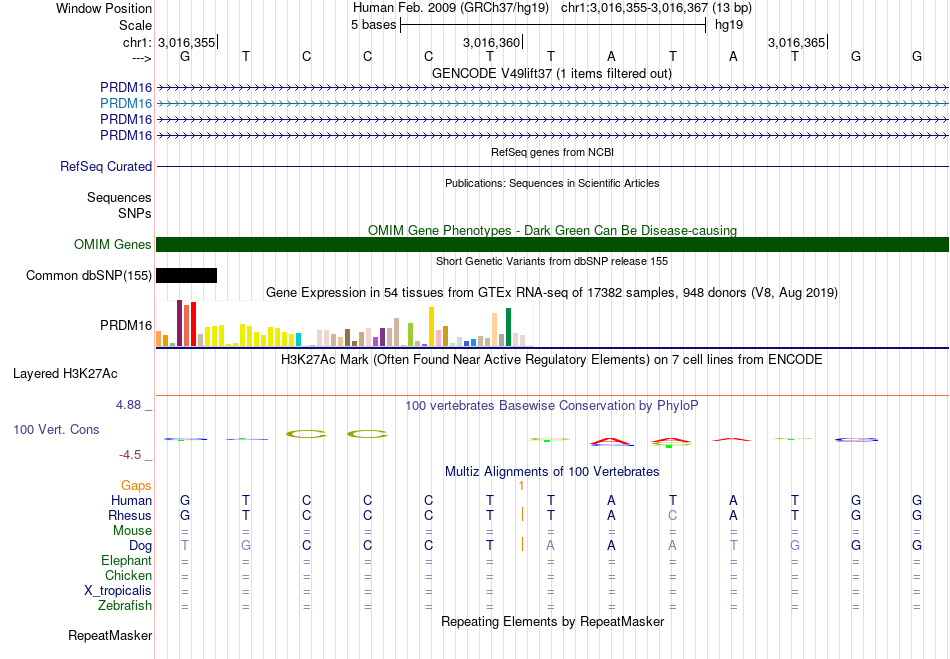Screen dimensions: 950x659
Task: Open 'Publications: Sequences in Scientific Articles' title
Action: click(552, 183)
